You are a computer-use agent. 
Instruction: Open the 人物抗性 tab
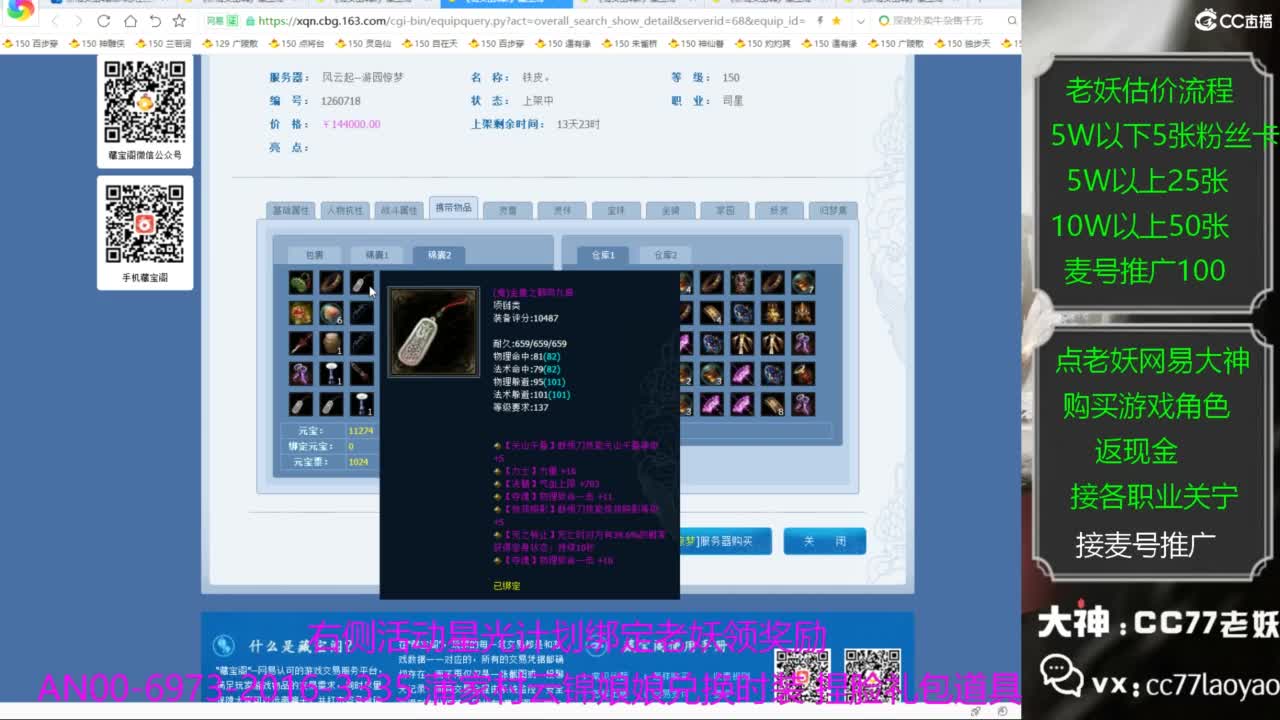coord(345,211)
